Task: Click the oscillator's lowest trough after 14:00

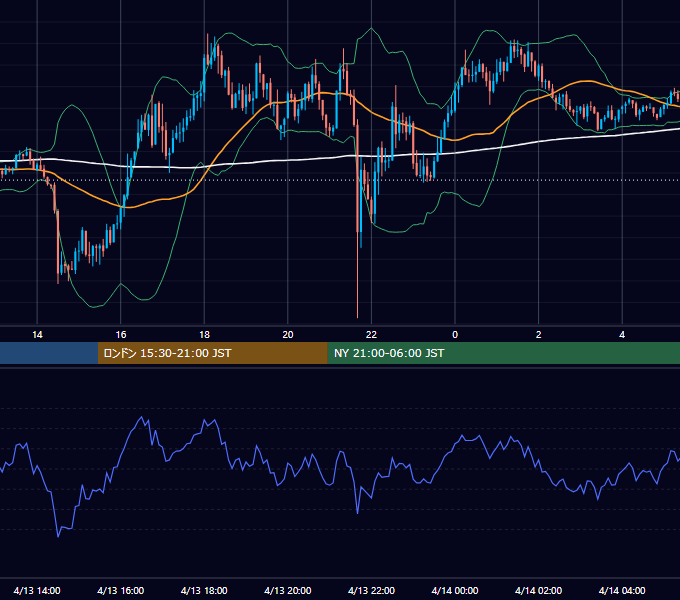Action: pyautogui.click(x=59, y=536)
